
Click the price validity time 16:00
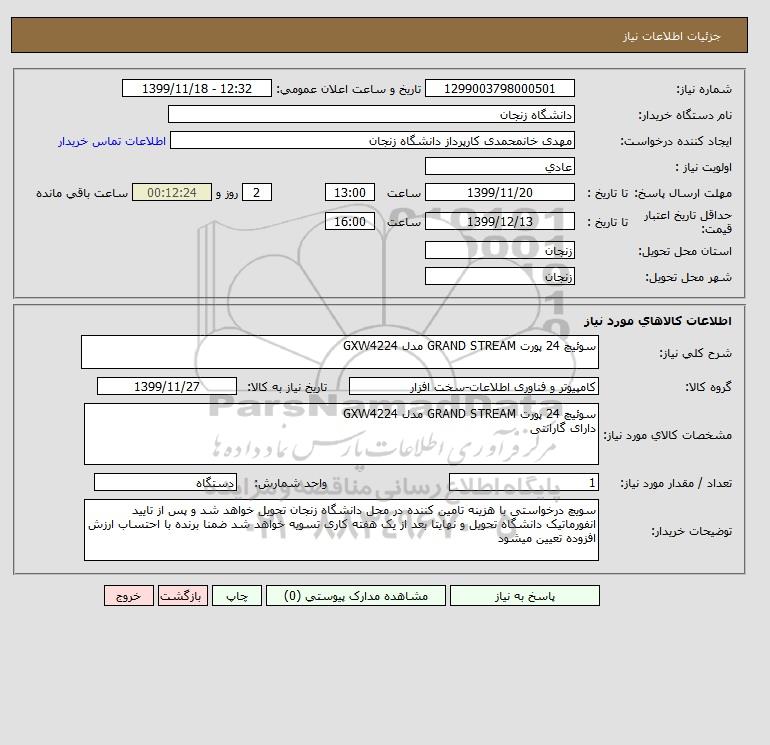click(350, 221)
